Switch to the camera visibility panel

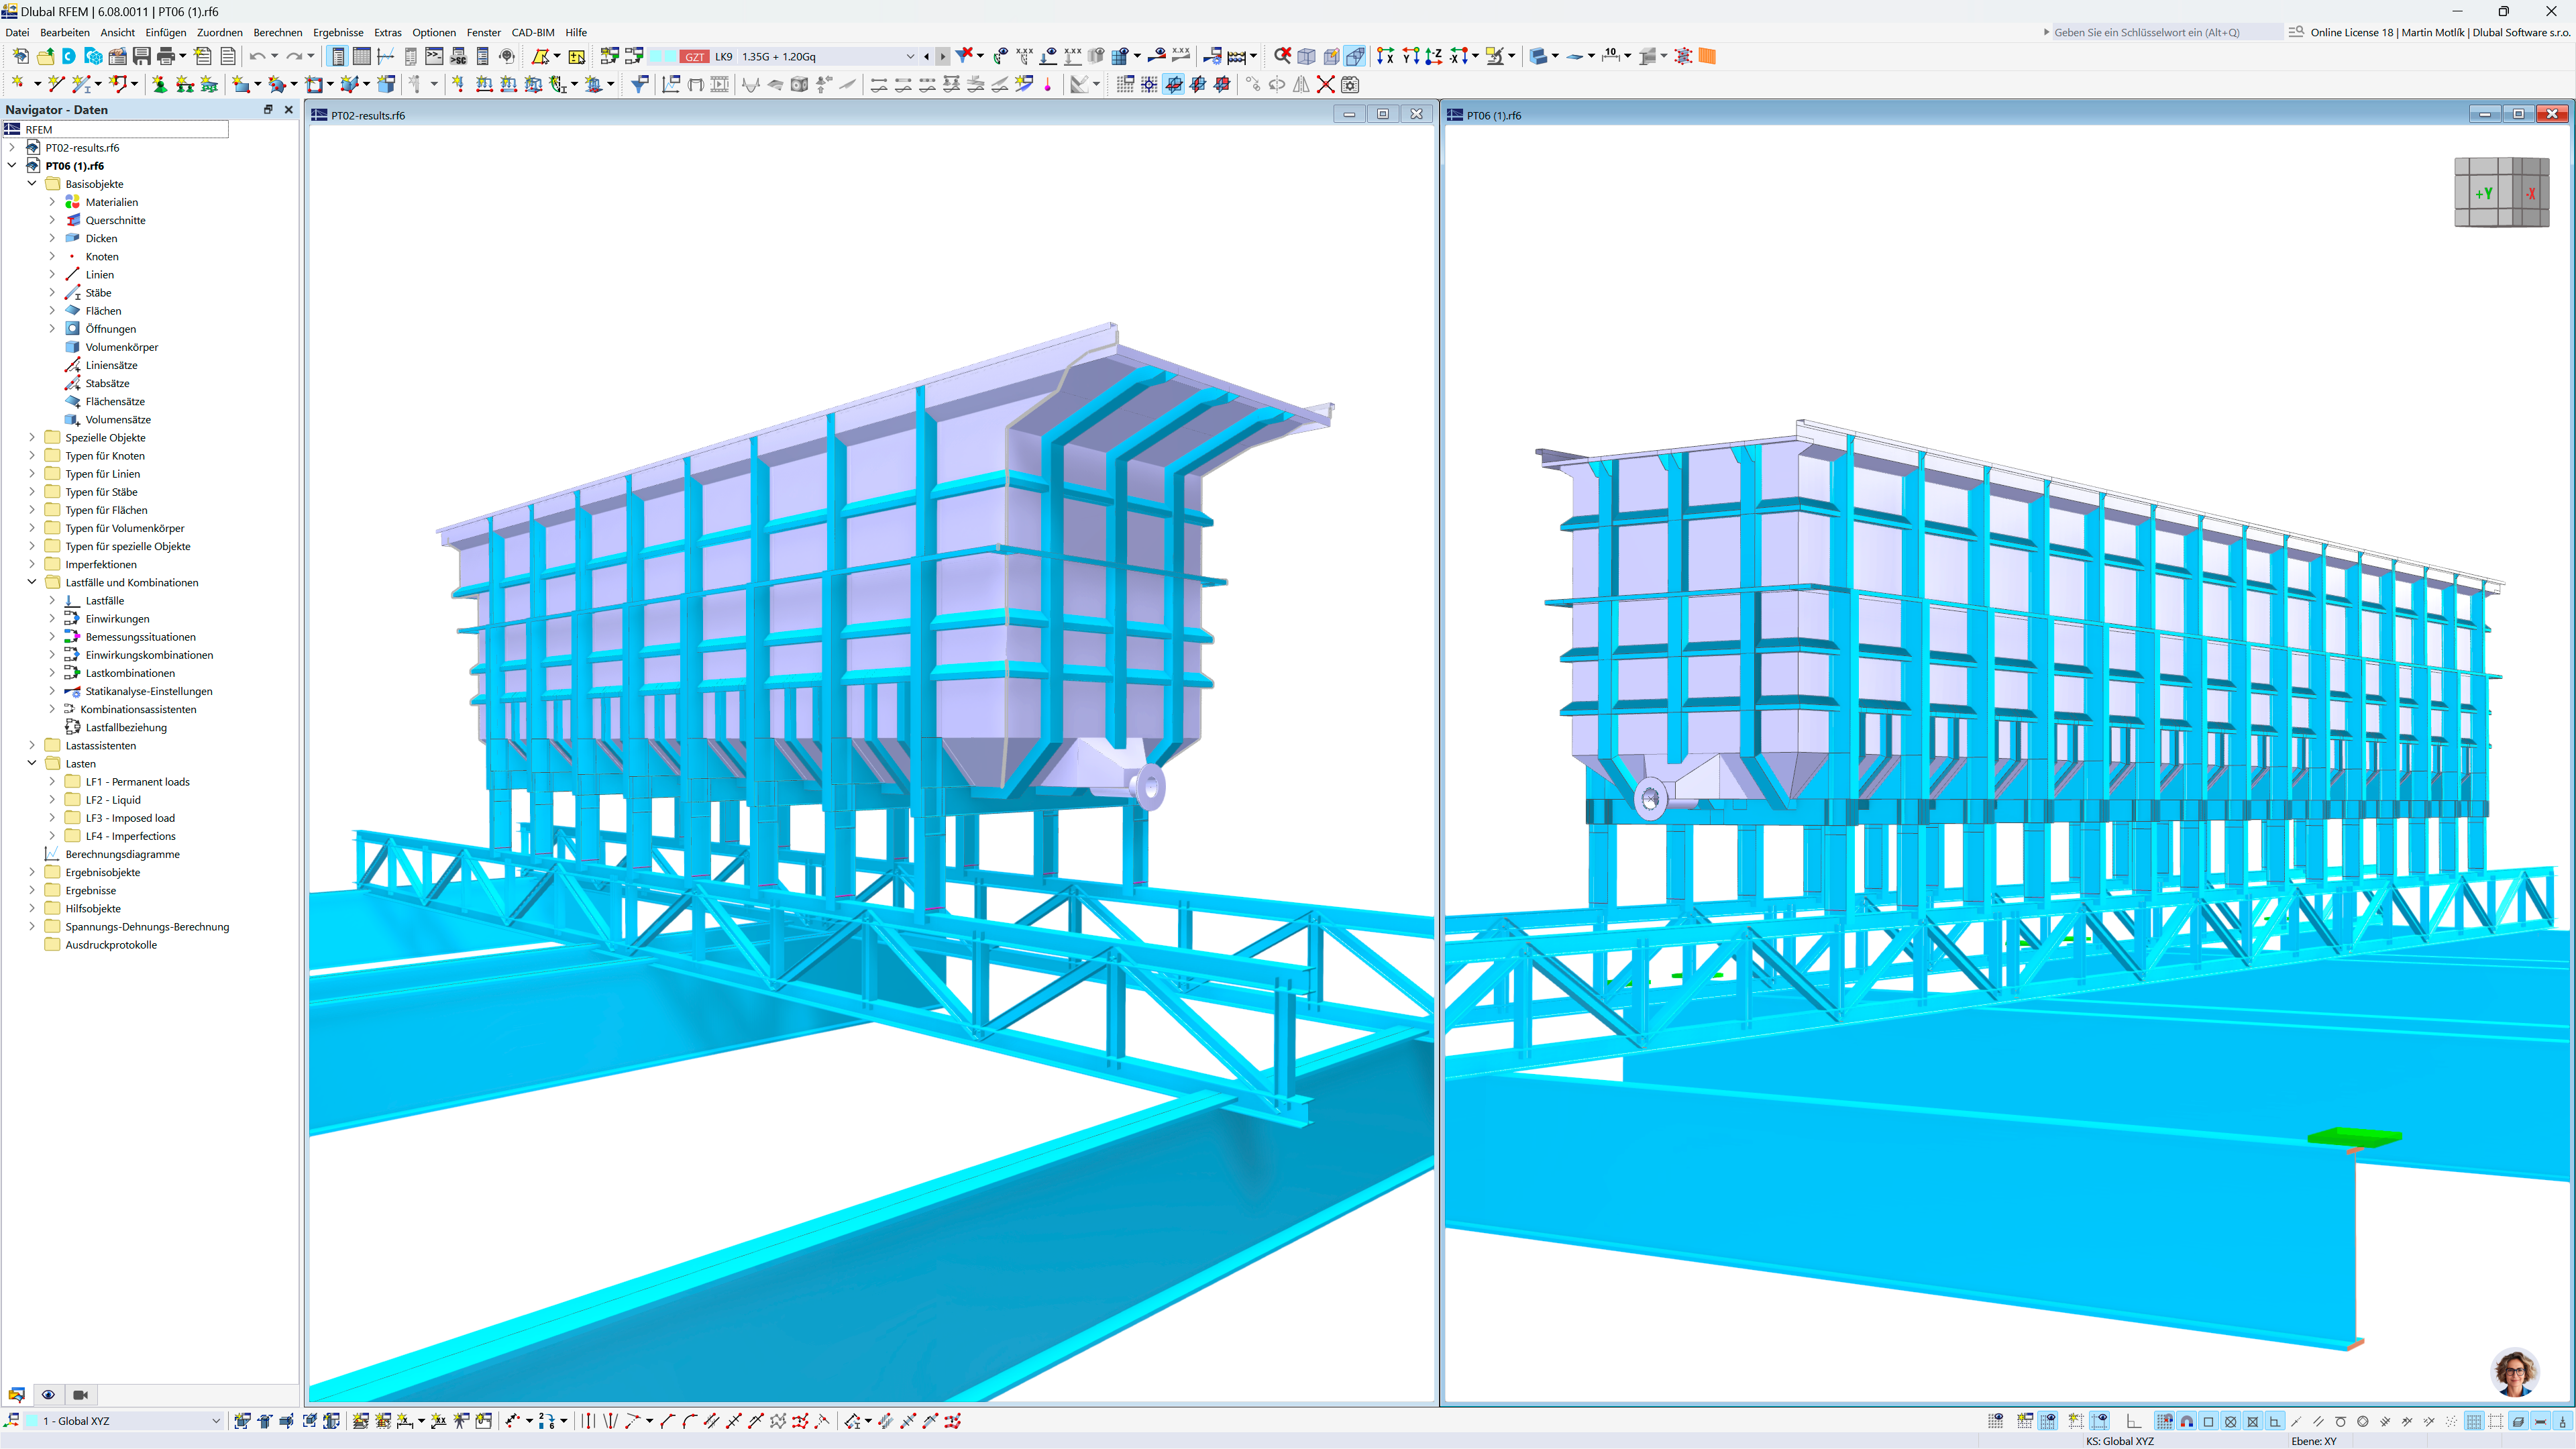[80, 1394]
